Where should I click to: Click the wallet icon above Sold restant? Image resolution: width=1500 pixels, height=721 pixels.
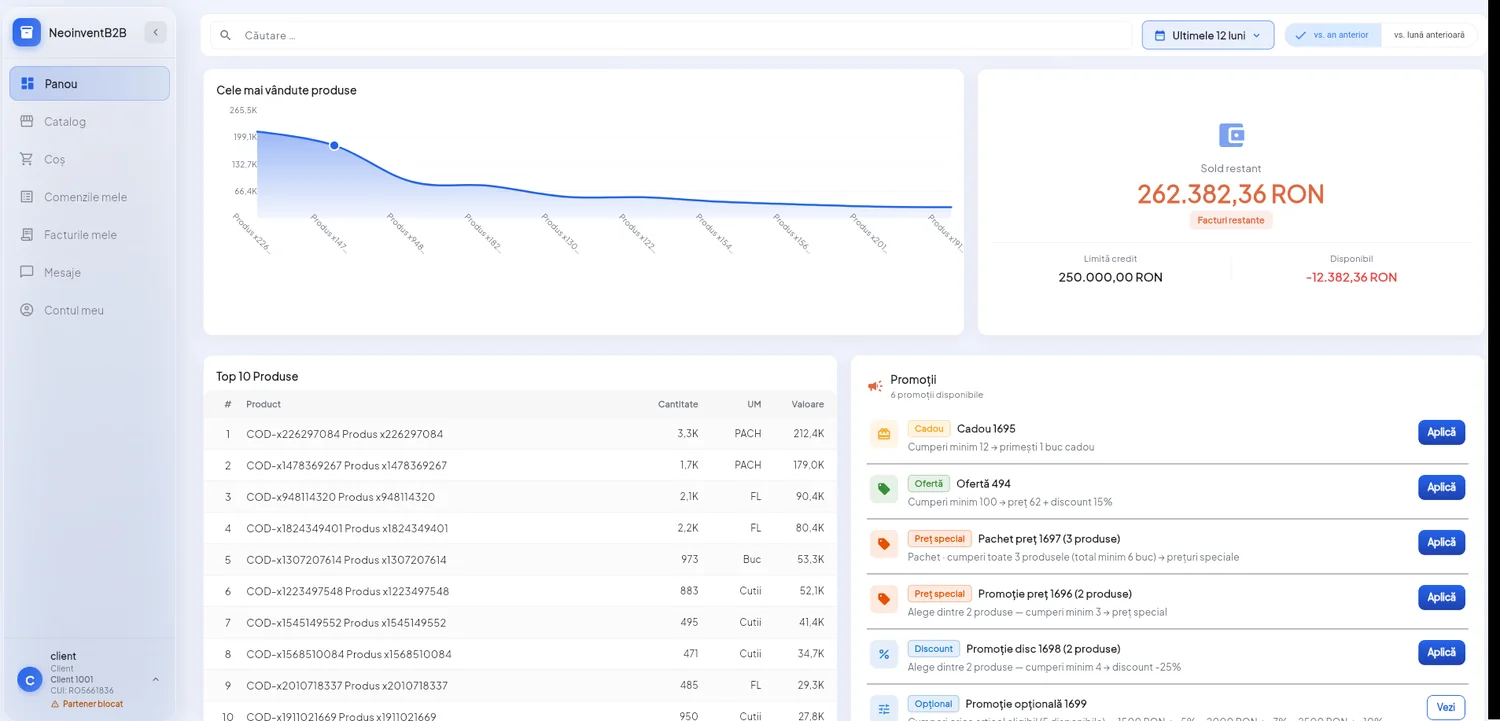point(1231,135)
